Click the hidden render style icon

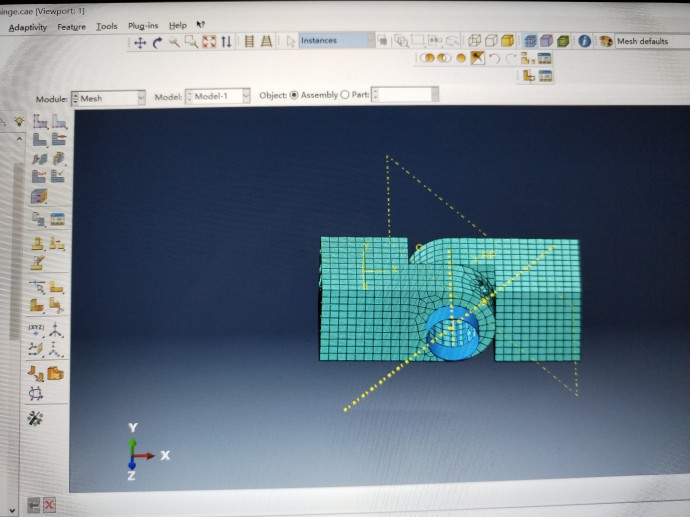[491, 41]
